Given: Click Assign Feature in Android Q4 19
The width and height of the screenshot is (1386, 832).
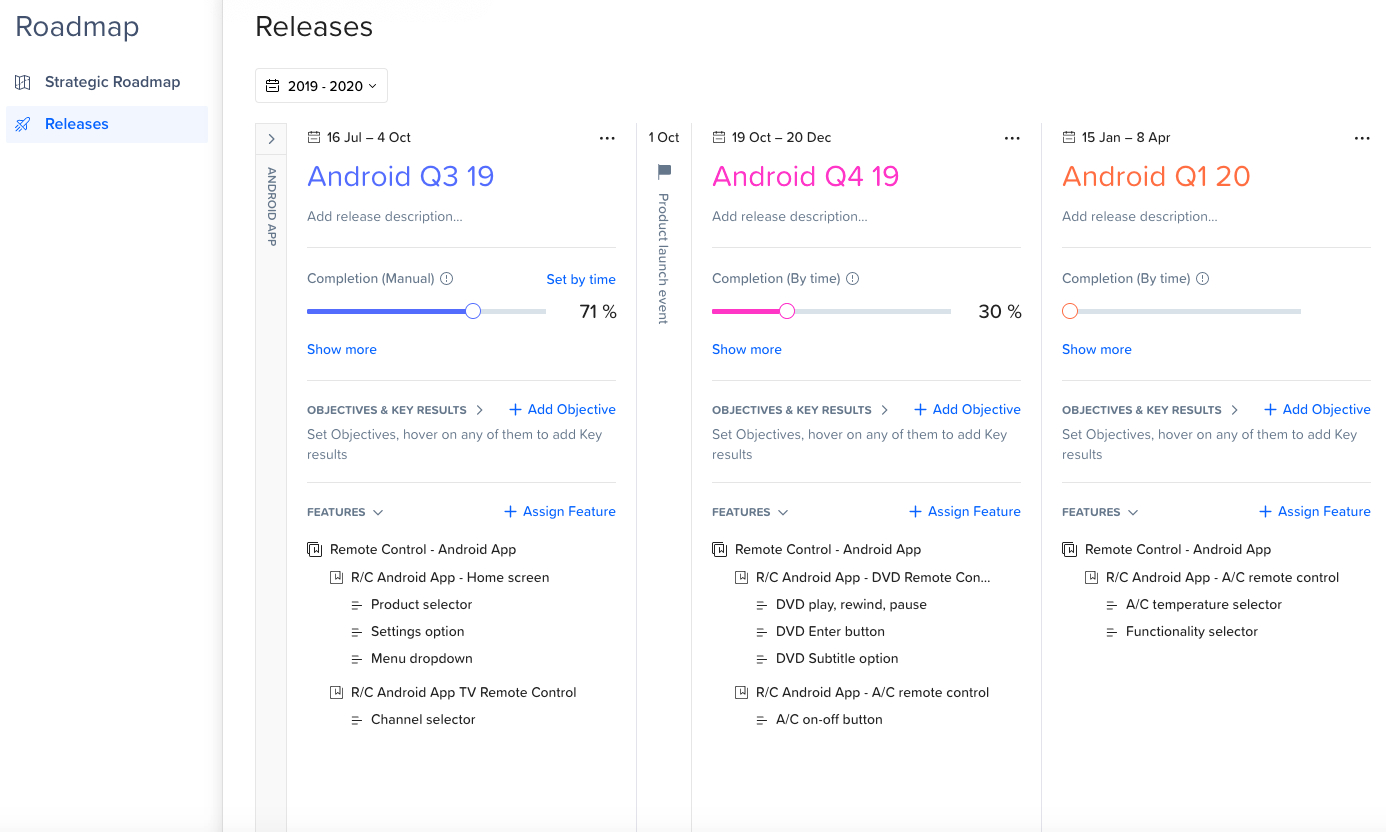Looking at the screenshot, I should coord(965,511).
